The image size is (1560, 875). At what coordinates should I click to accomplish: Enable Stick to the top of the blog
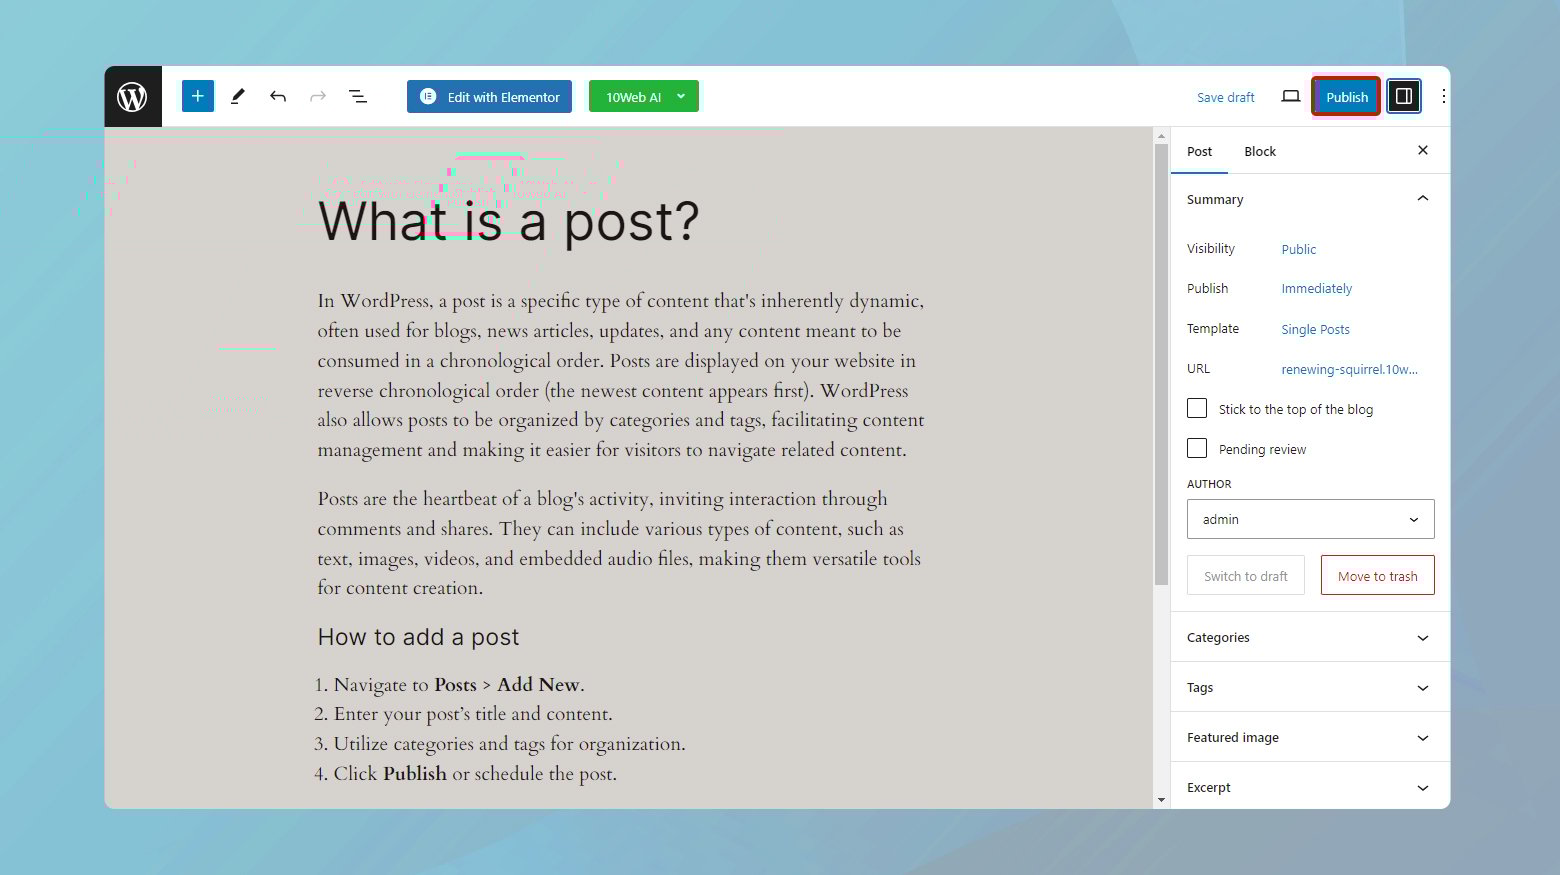point(1197,409)
